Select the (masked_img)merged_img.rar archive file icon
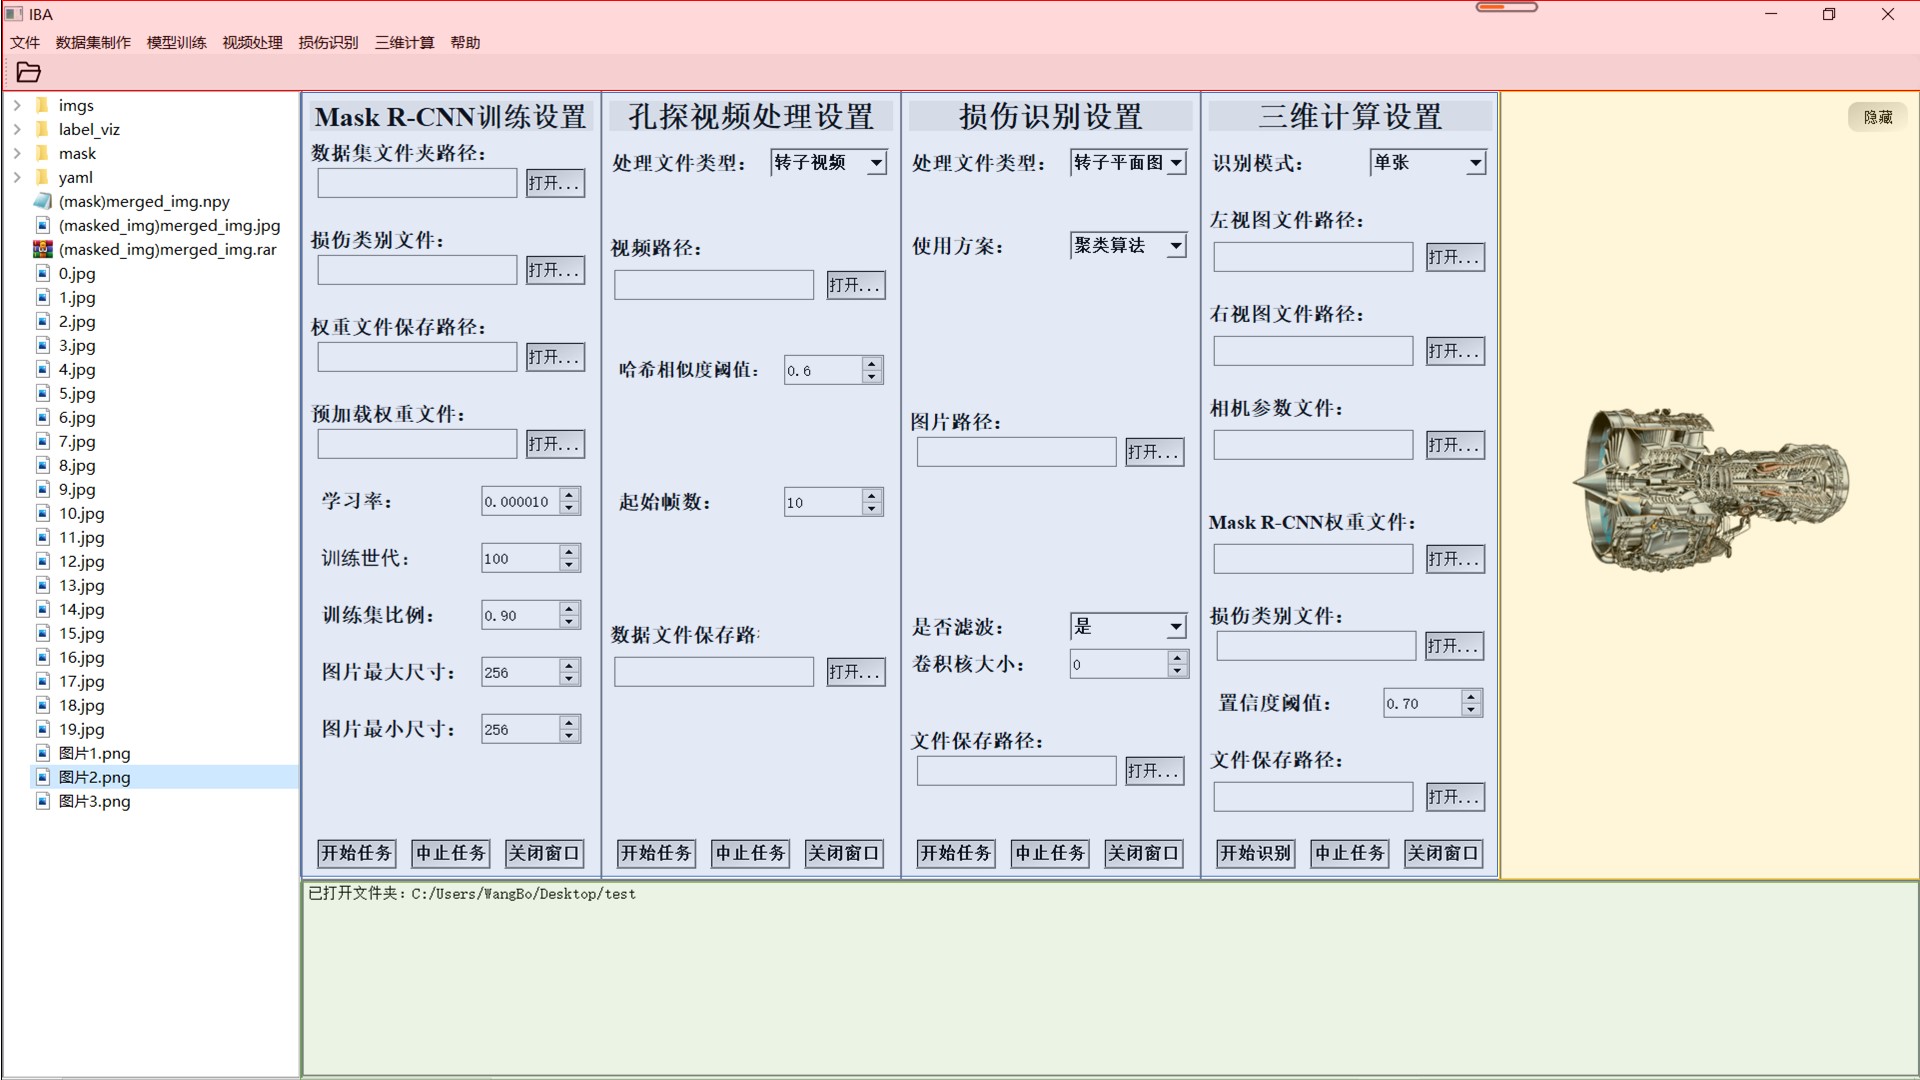This screenshot has height=1080, width=1920. [43, 249]
